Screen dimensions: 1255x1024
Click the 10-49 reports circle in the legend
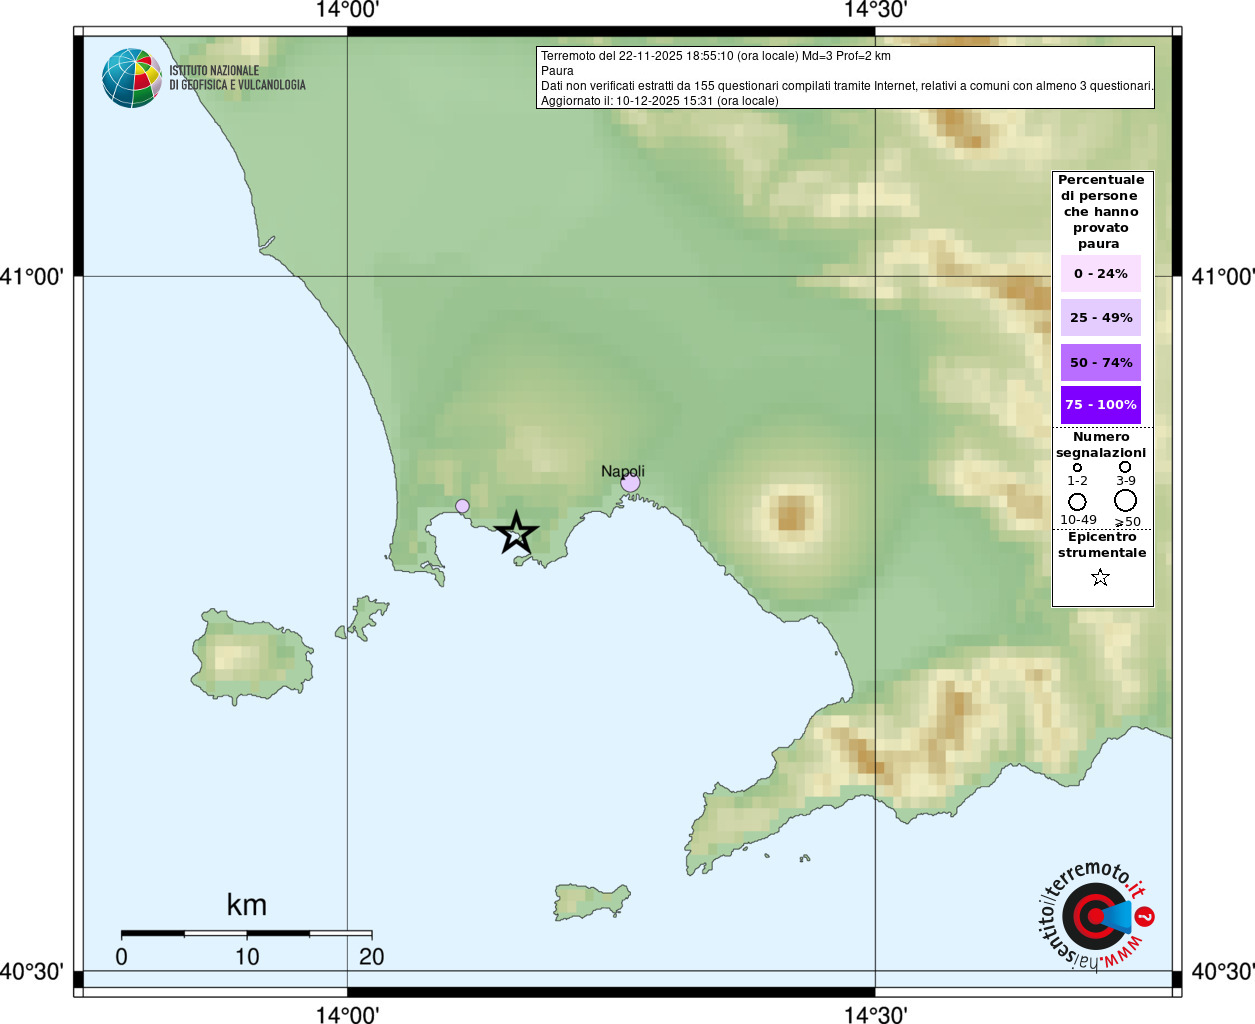[x=1077, y=501]
